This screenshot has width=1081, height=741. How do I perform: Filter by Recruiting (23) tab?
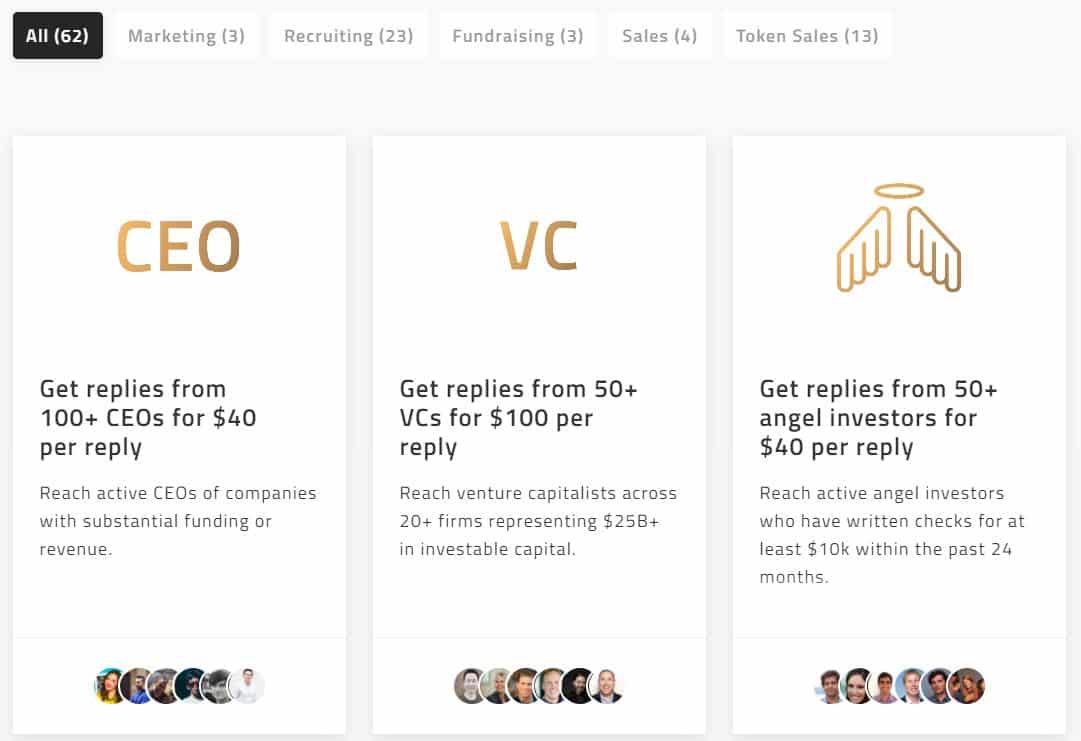pyautogui.click(x=348, y=36)
